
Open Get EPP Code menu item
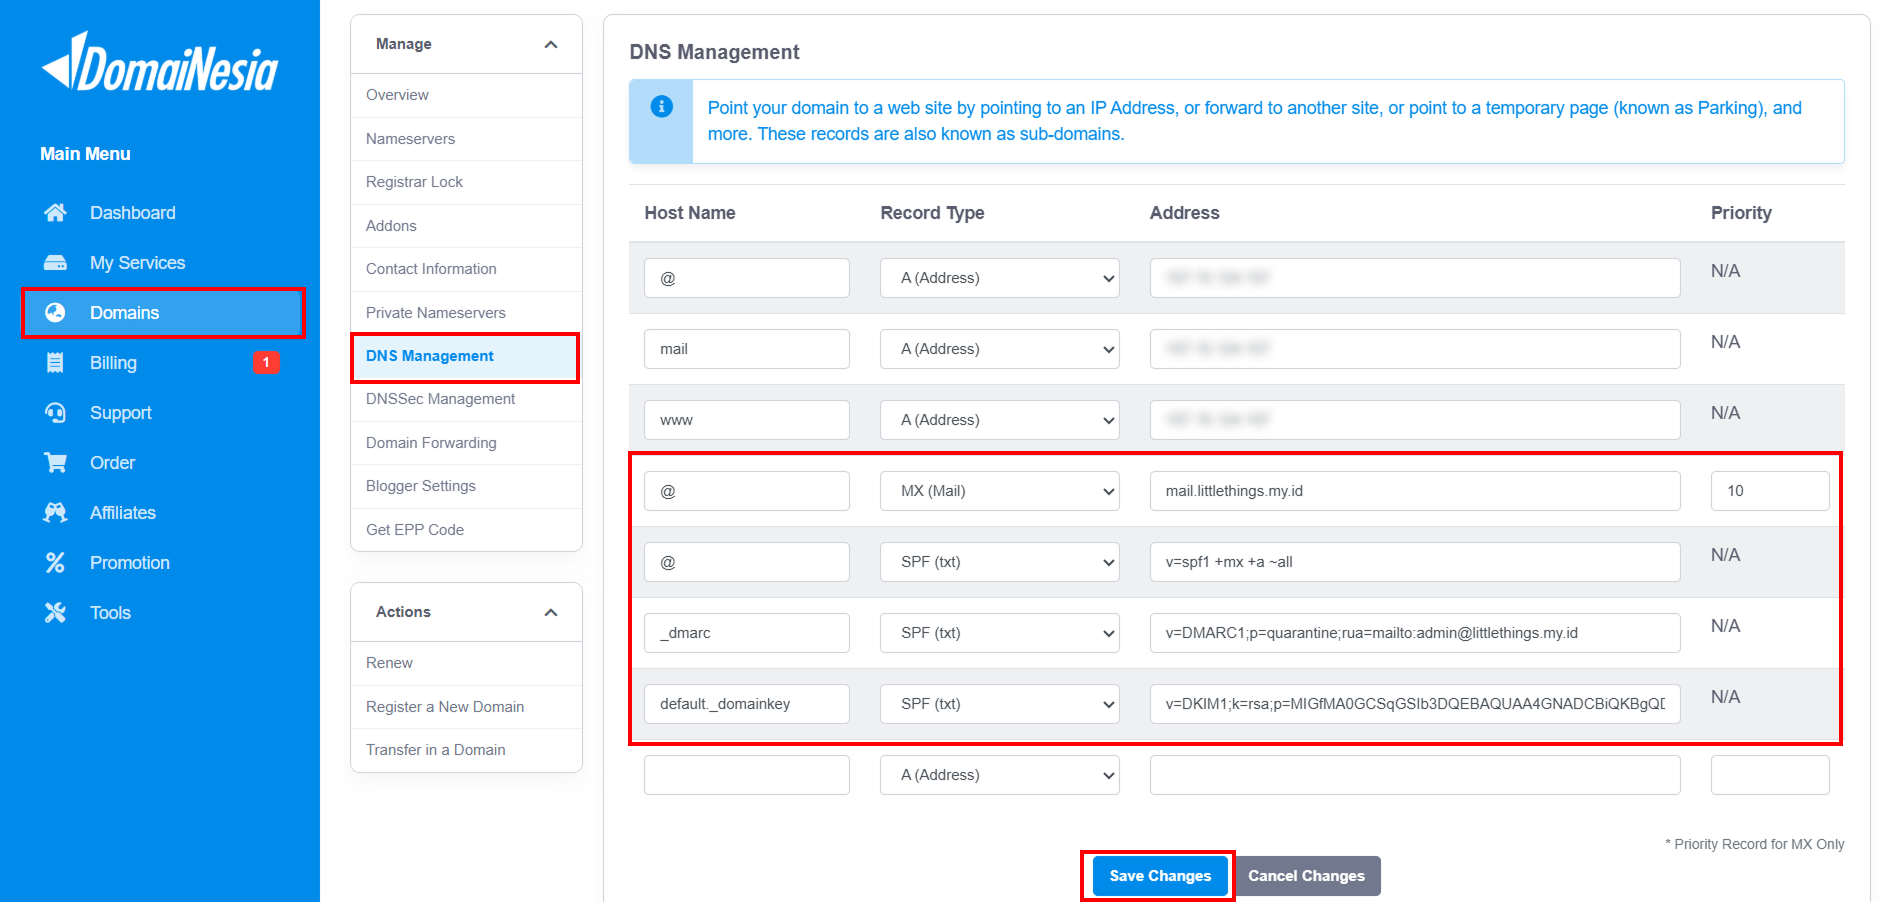tap(414, 529)
